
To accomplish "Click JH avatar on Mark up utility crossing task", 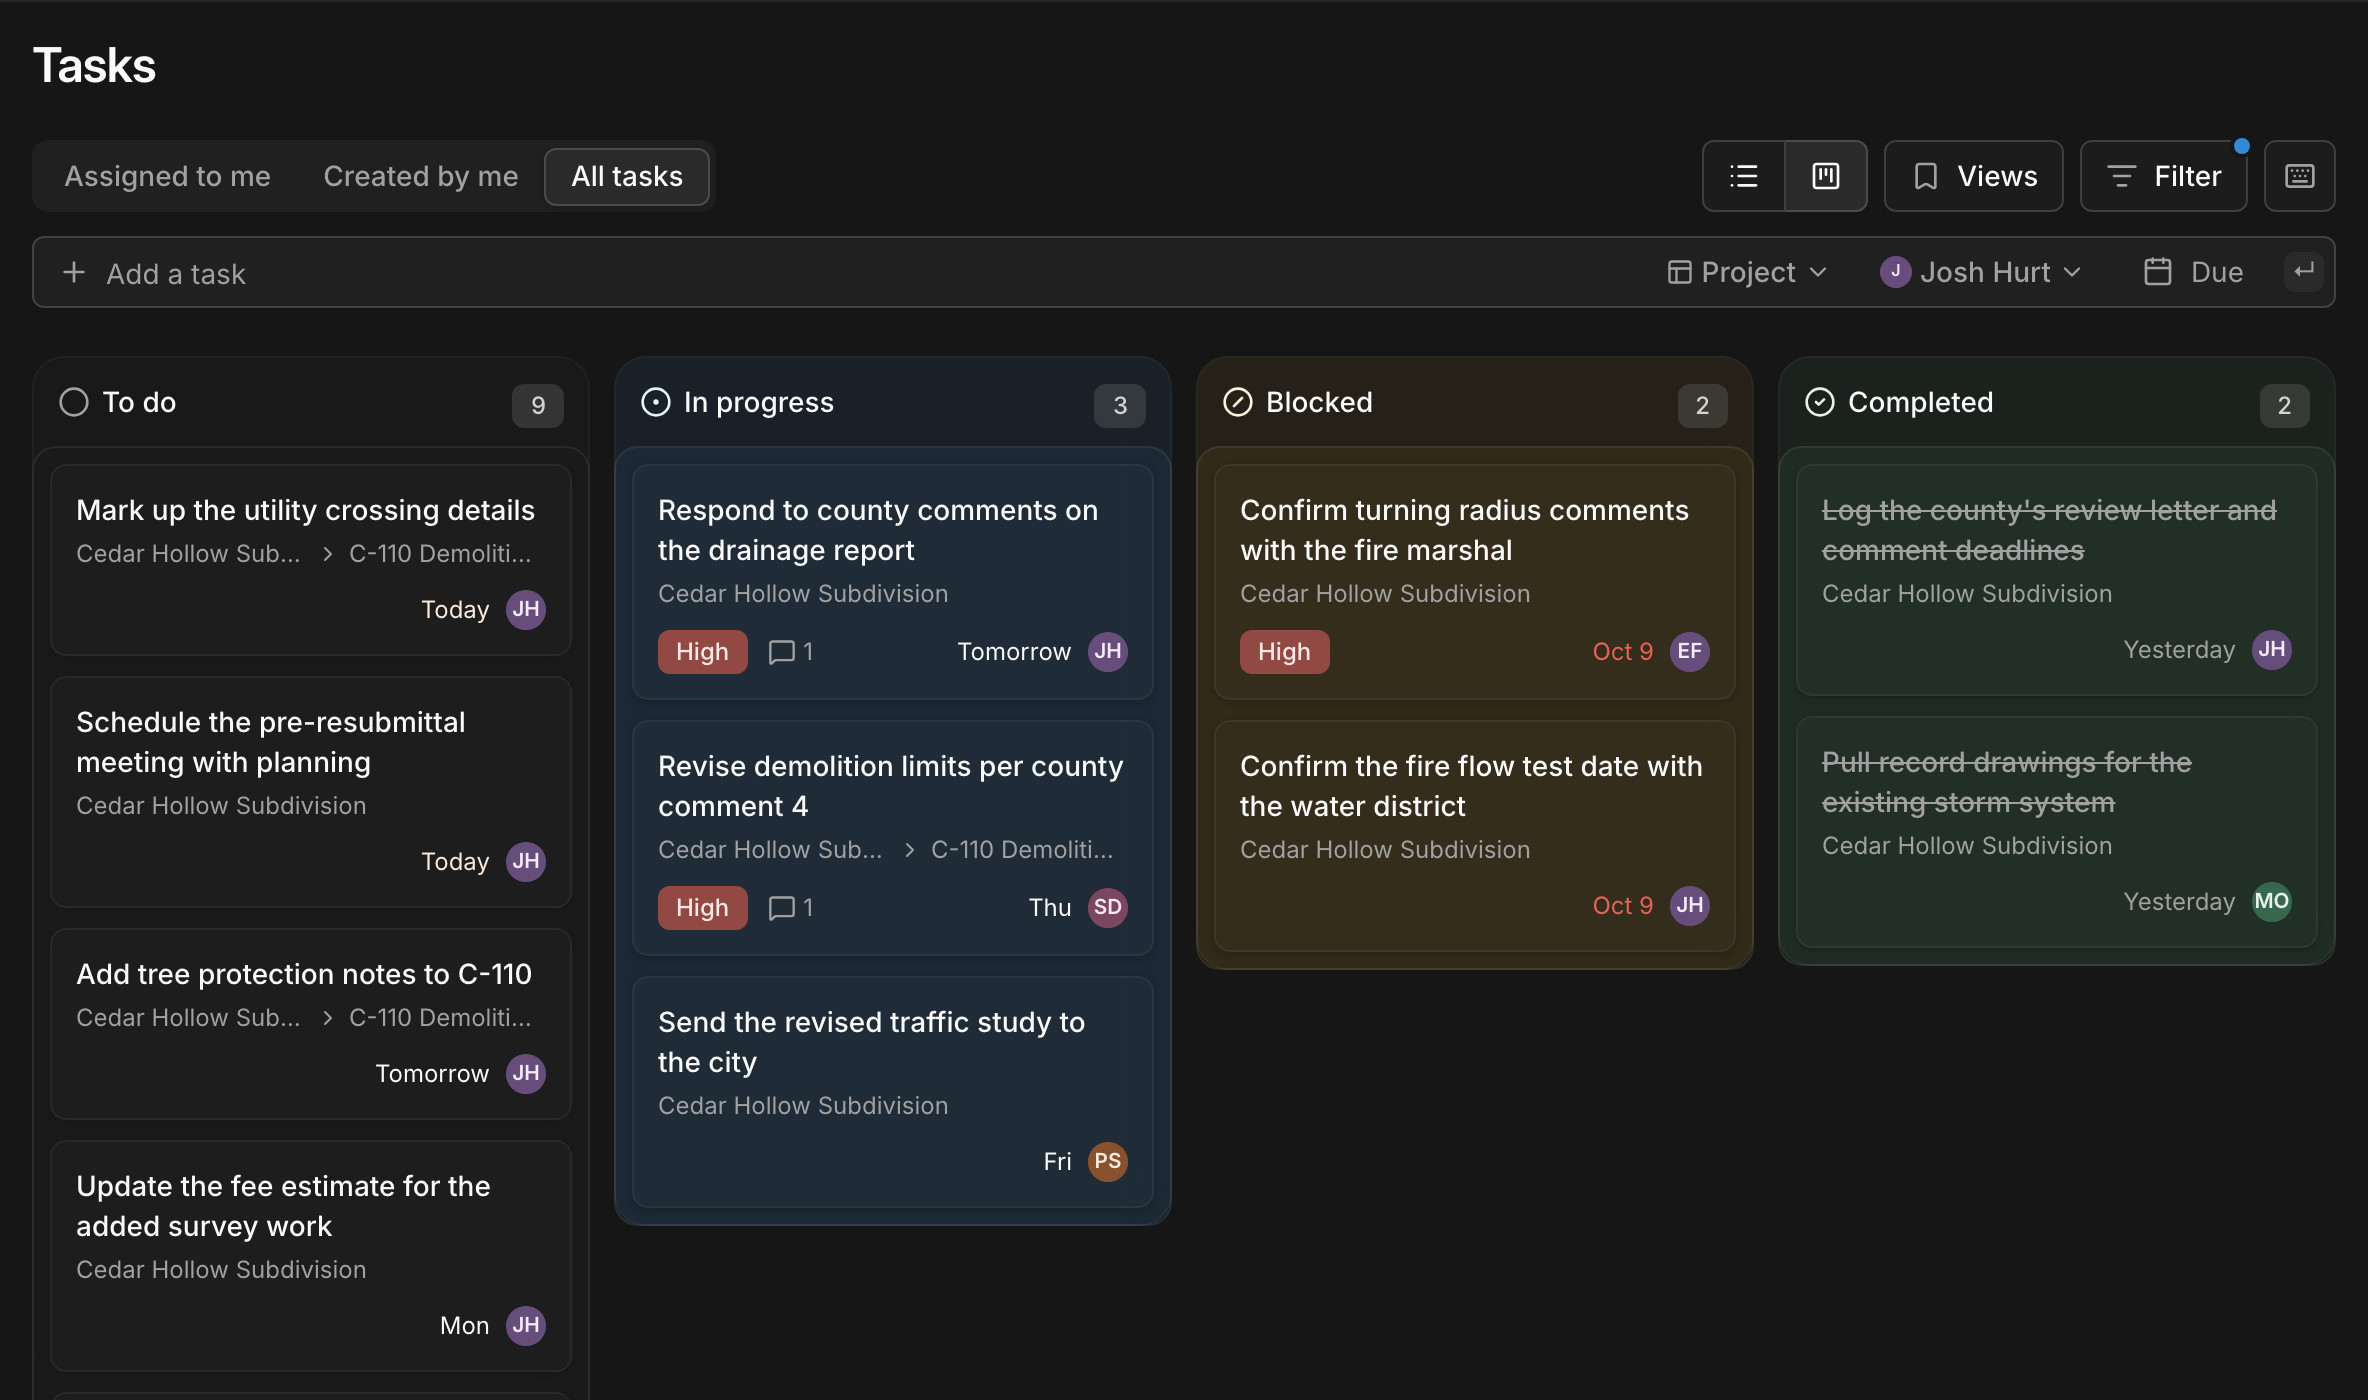I will click(x=525, y=610).
